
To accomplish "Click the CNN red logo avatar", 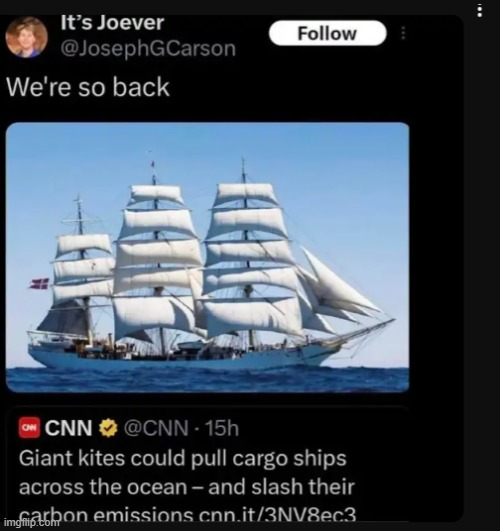I will point(29,428).
